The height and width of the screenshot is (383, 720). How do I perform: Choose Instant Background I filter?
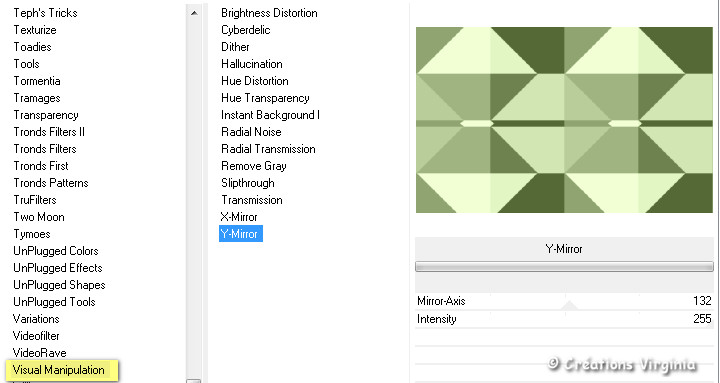pos(270,115)
